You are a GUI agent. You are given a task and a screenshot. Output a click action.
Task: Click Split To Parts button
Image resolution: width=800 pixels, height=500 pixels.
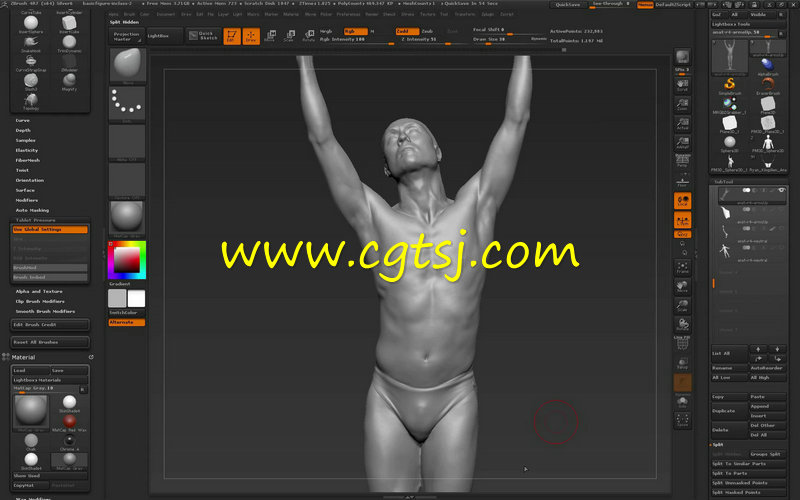(x=748, y=473)
